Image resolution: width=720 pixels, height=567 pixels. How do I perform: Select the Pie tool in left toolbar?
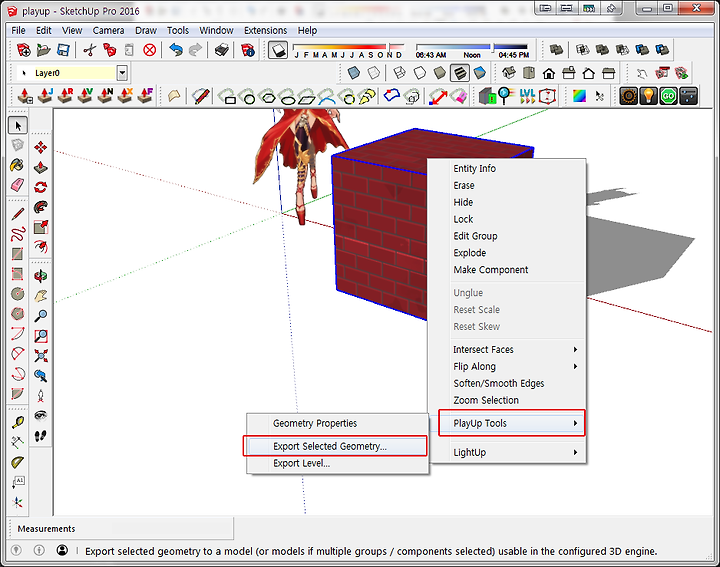coord(17,393)
